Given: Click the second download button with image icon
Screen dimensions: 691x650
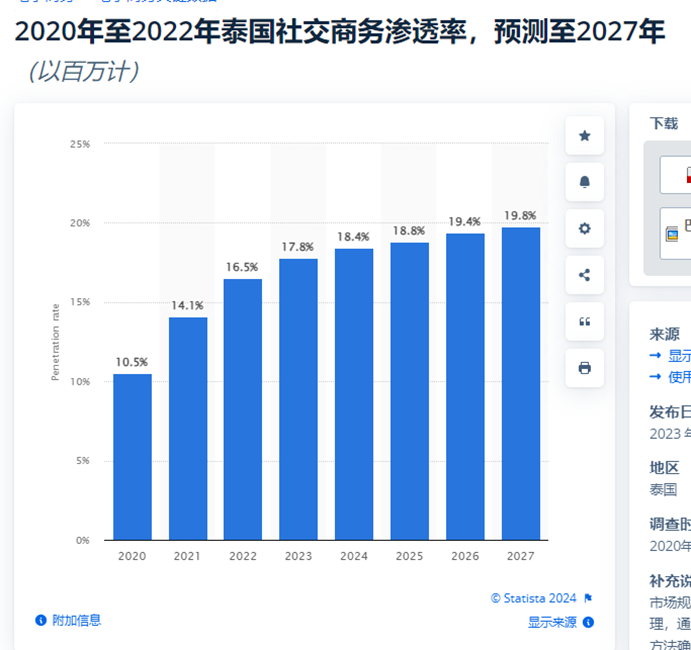Looking at the screenshot, I should pos(676,232).
